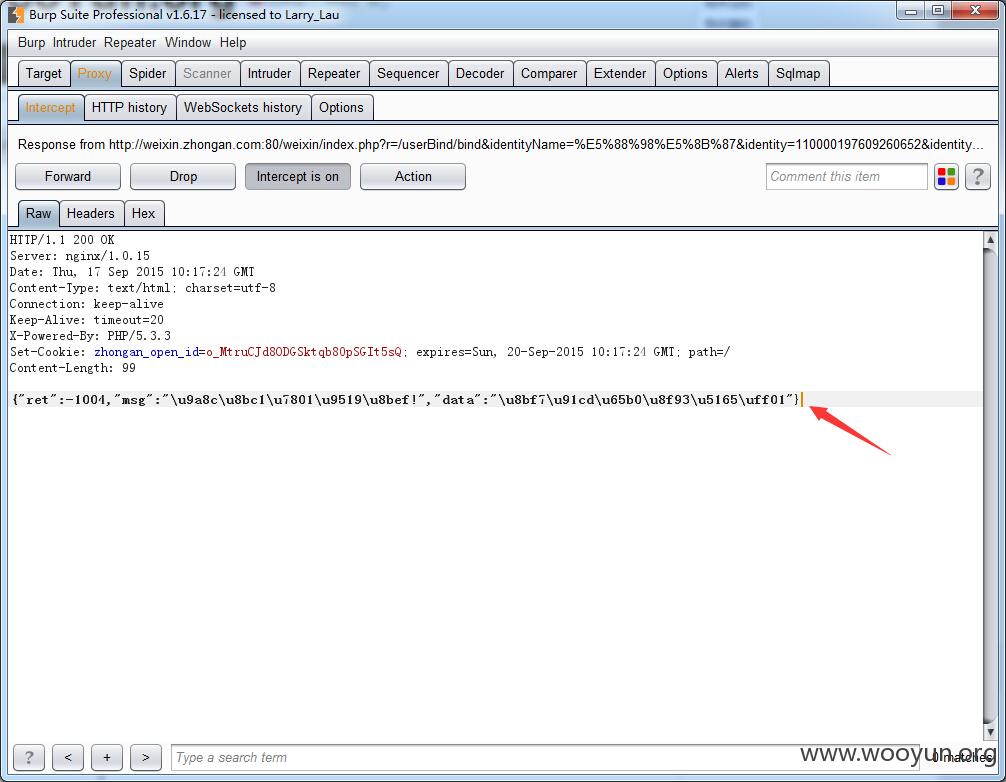Click the search help question-mark button

coord(29,758)
